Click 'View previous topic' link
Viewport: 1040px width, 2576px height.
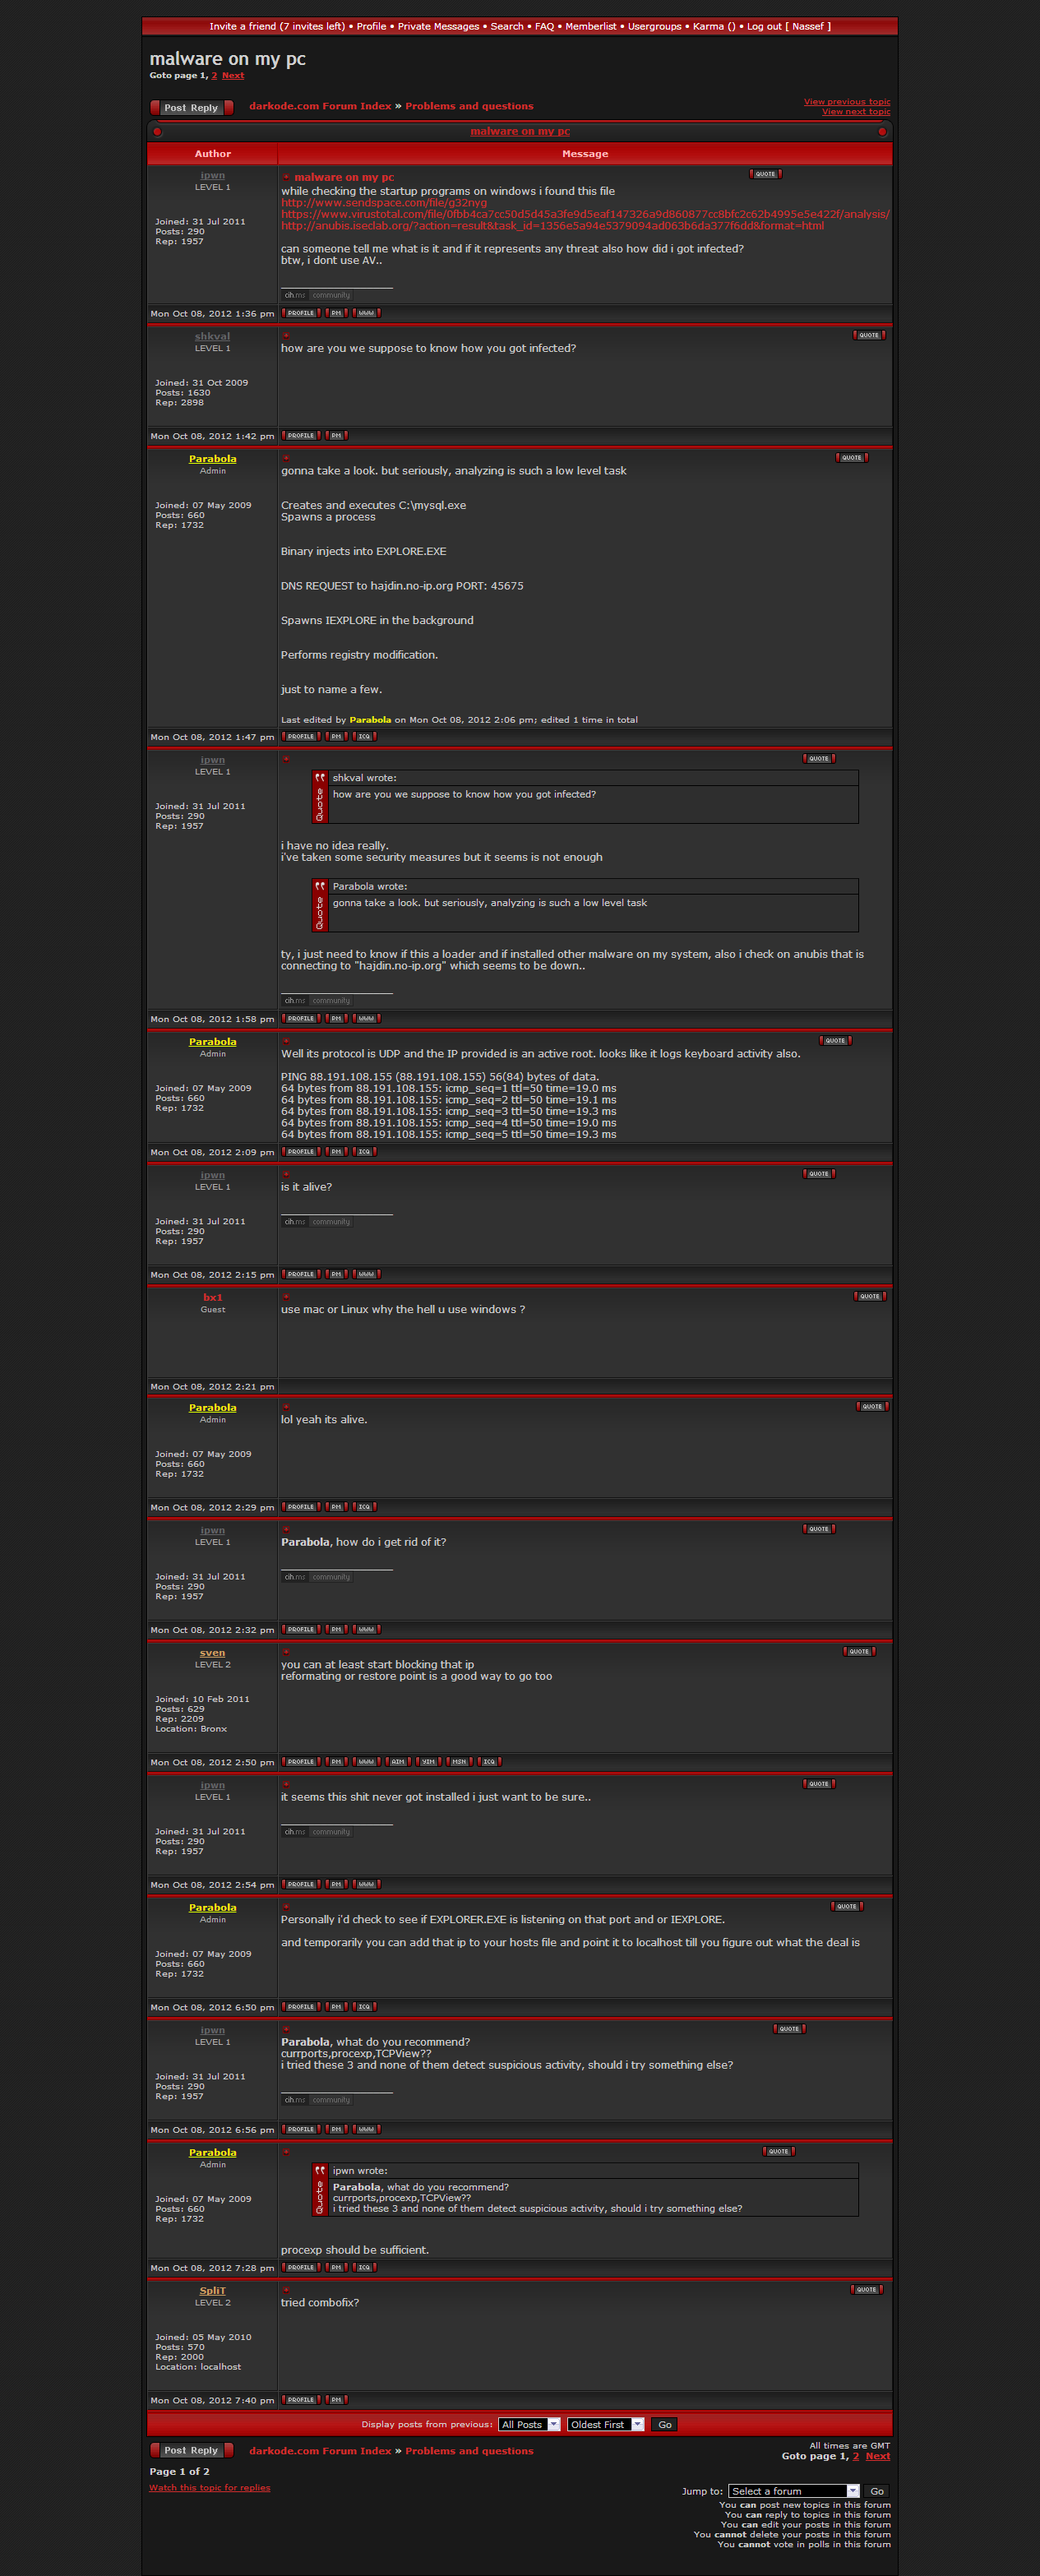click(x=846, y=101)
